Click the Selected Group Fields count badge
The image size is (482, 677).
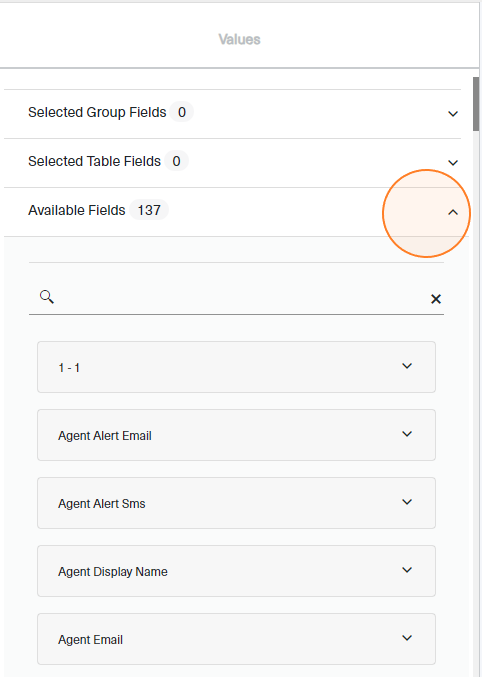[181, 112]
